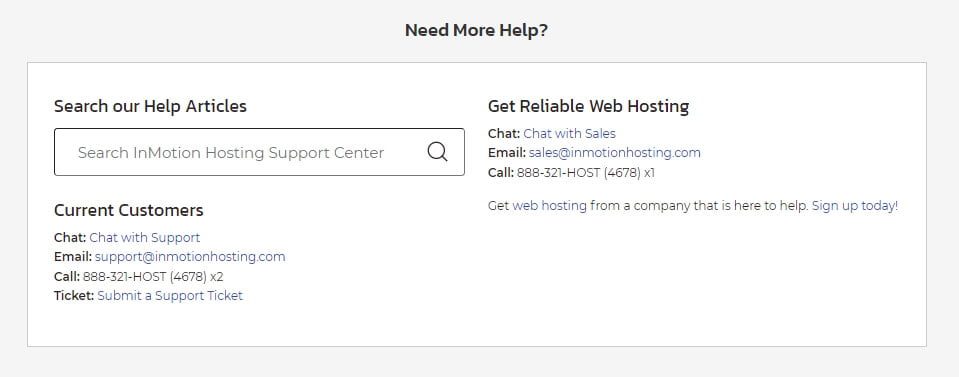Click the Chat: label under Current Customers
This screenshot has width=959, height=377.
click(x=70, y=237)
